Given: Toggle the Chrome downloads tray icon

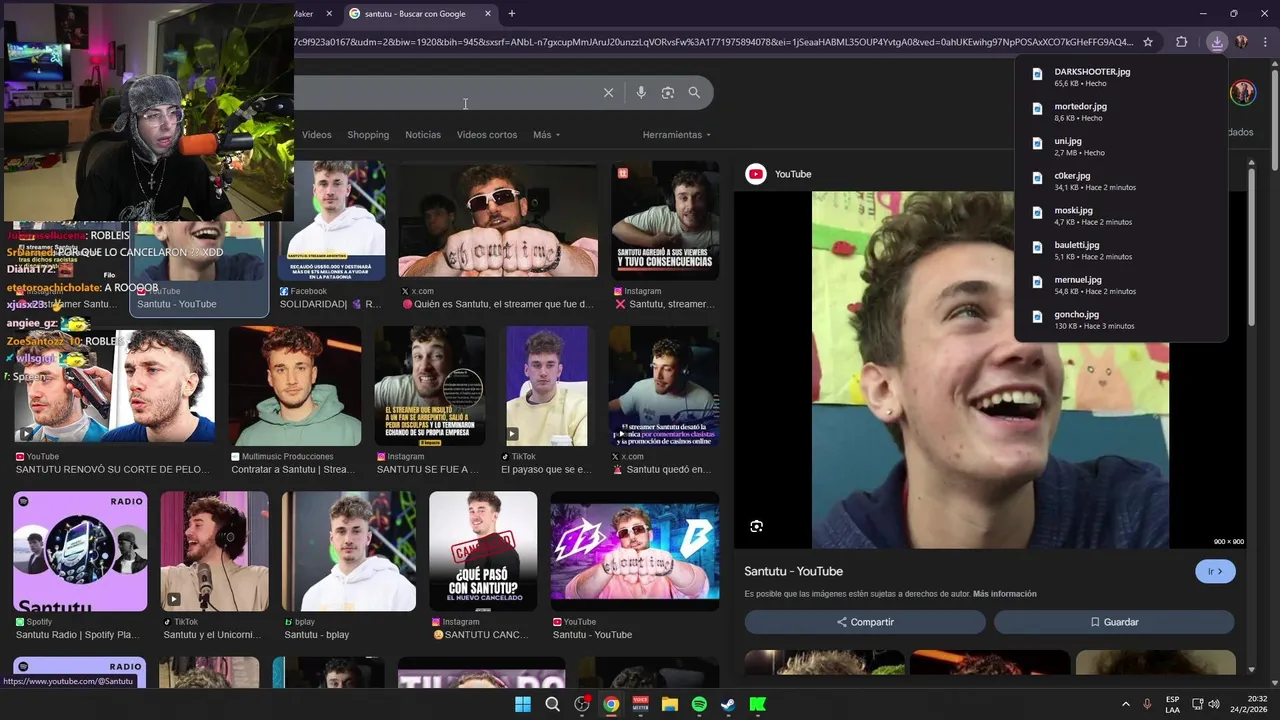Looking at the screenshot, I should click(x=1217, y=42).
